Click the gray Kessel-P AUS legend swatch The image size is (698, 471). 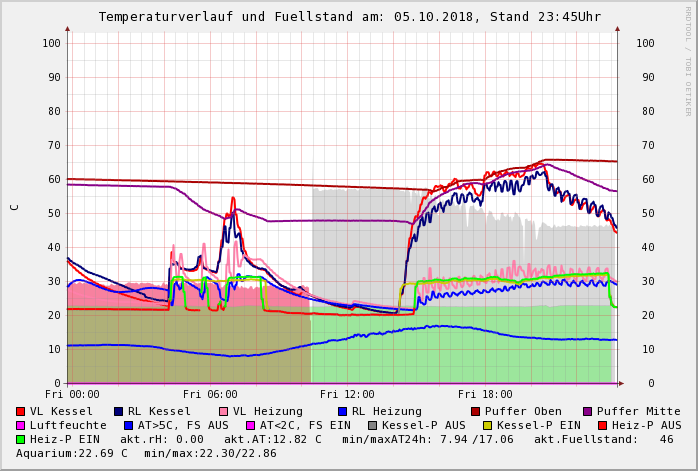tap(371, 425)
